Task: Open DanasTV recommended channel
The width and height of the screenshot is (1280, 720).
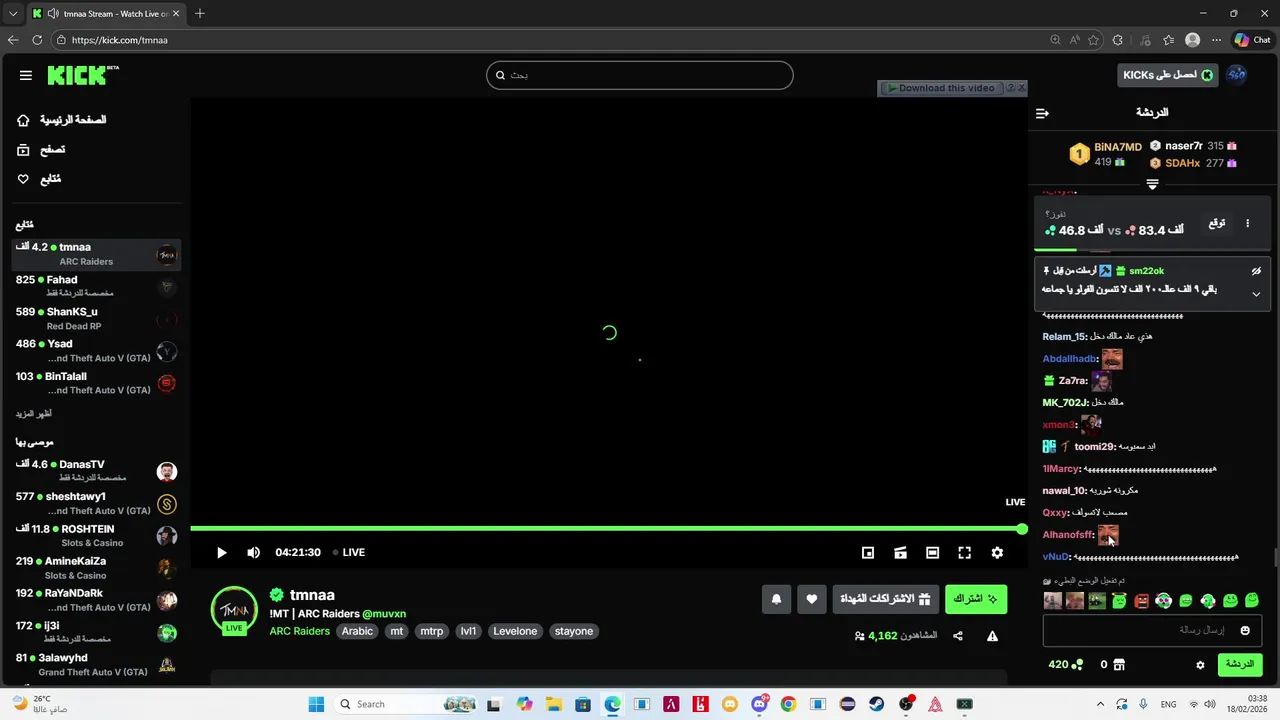Action: [96, 471]
